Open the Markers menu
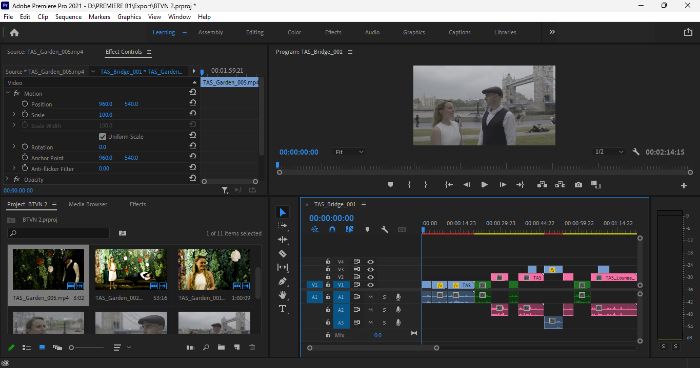The height and width of the screenshot is (368, 700). [x=99, y=17]
